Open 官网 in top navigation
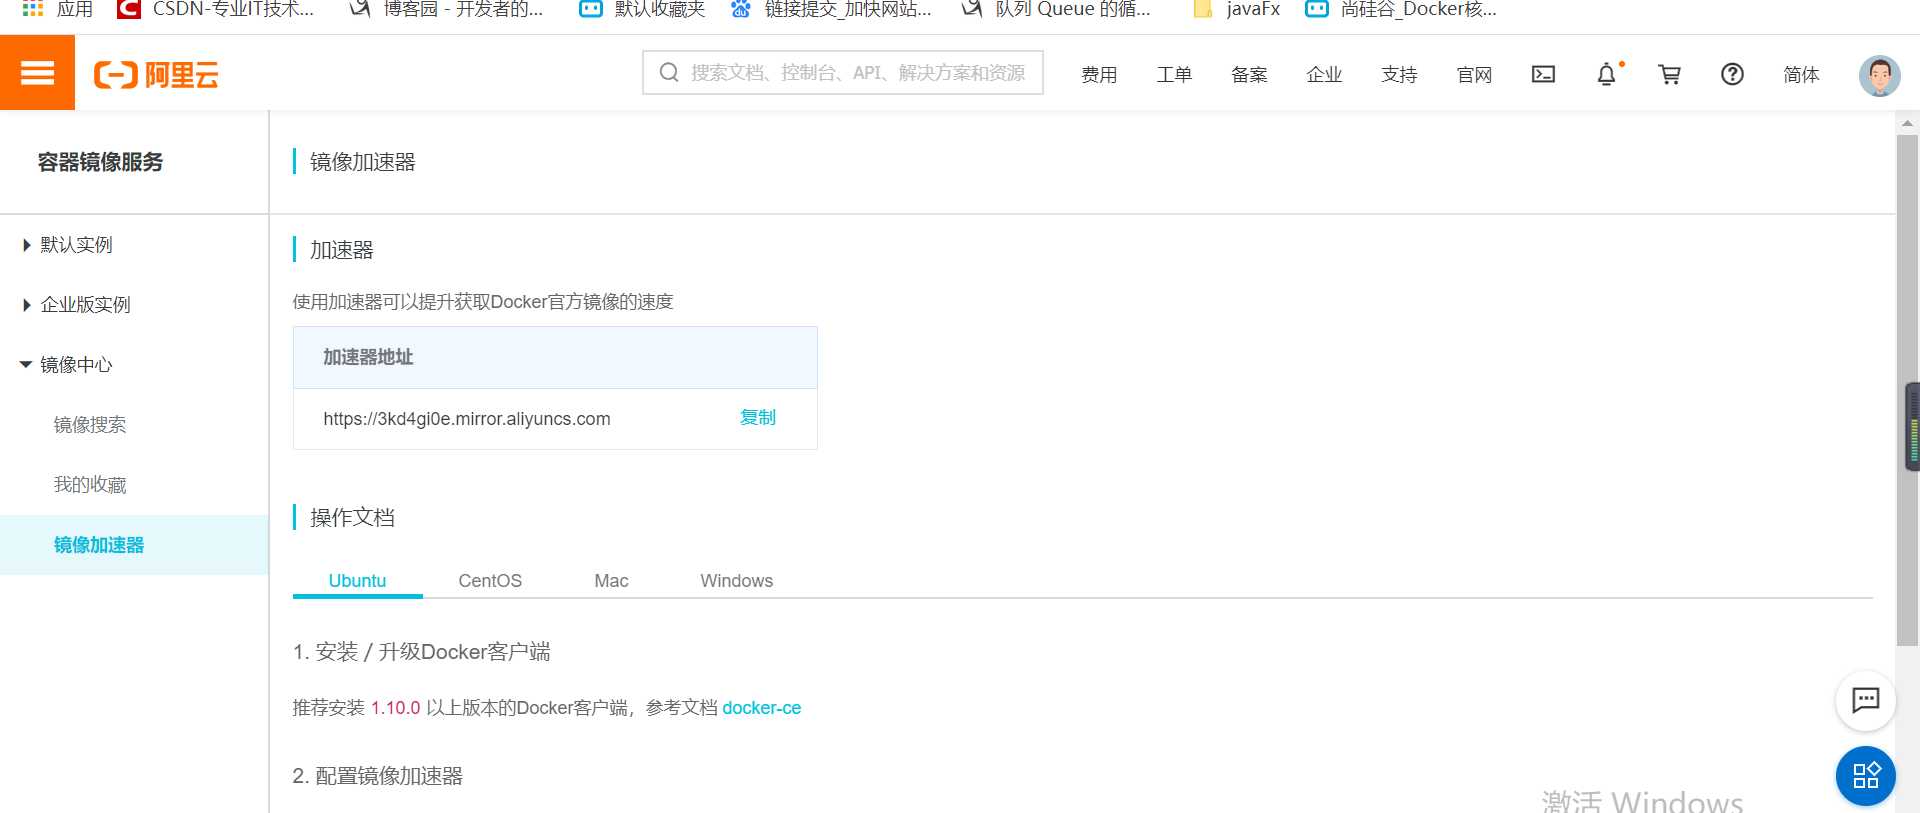 tap(1474, 75)
